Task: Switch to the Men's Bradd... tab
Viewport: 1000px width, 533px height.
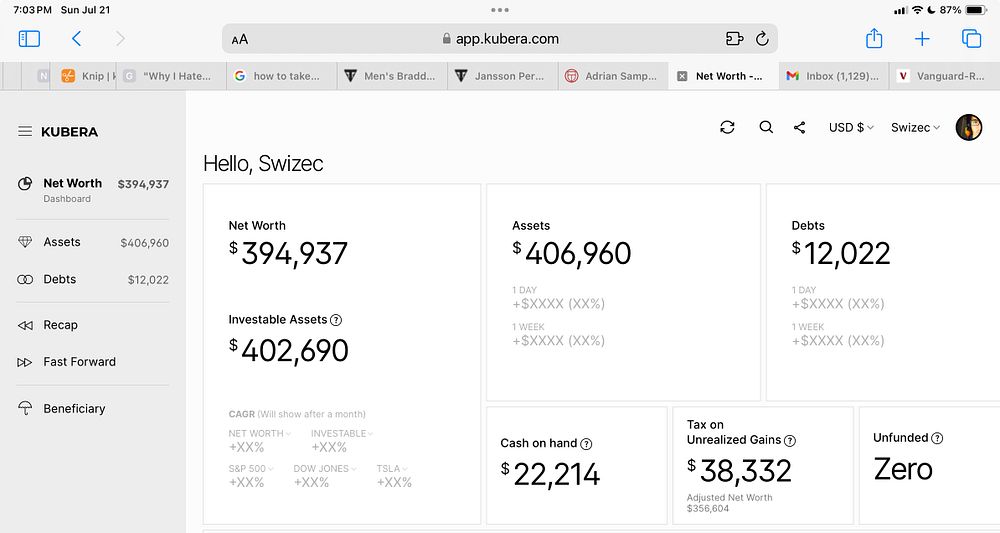Action: pos(392,76)
